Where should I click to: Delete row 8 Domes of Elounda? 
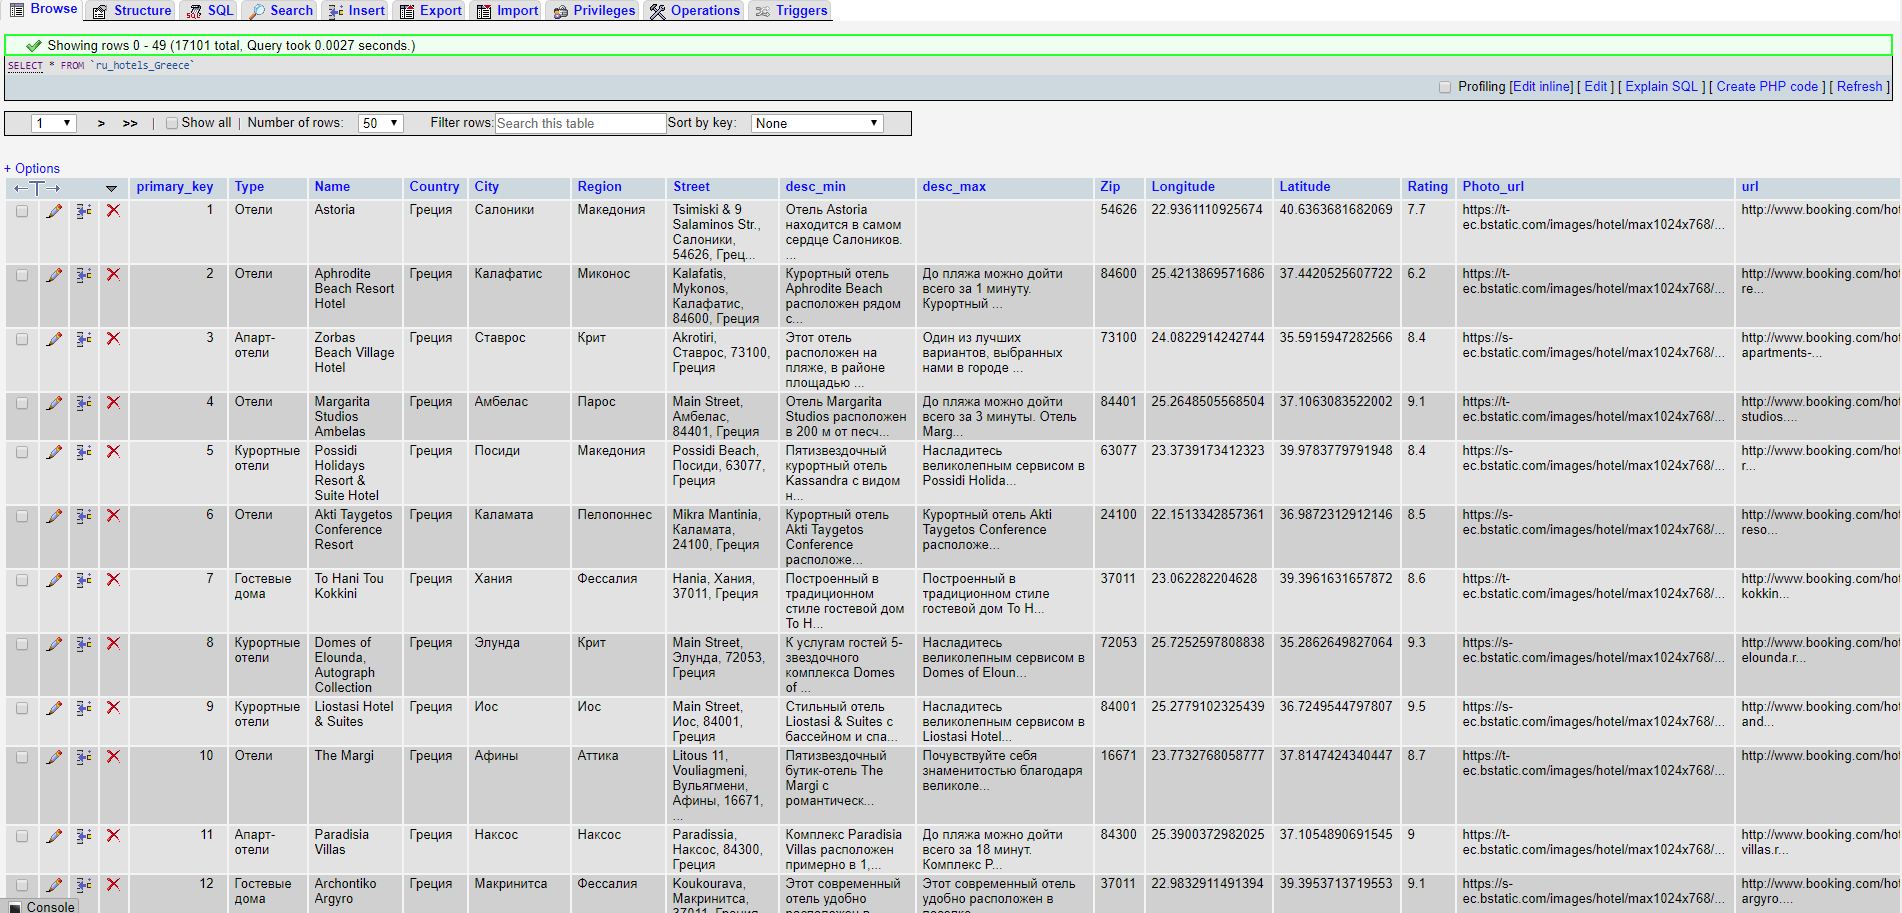coord(113,644)
